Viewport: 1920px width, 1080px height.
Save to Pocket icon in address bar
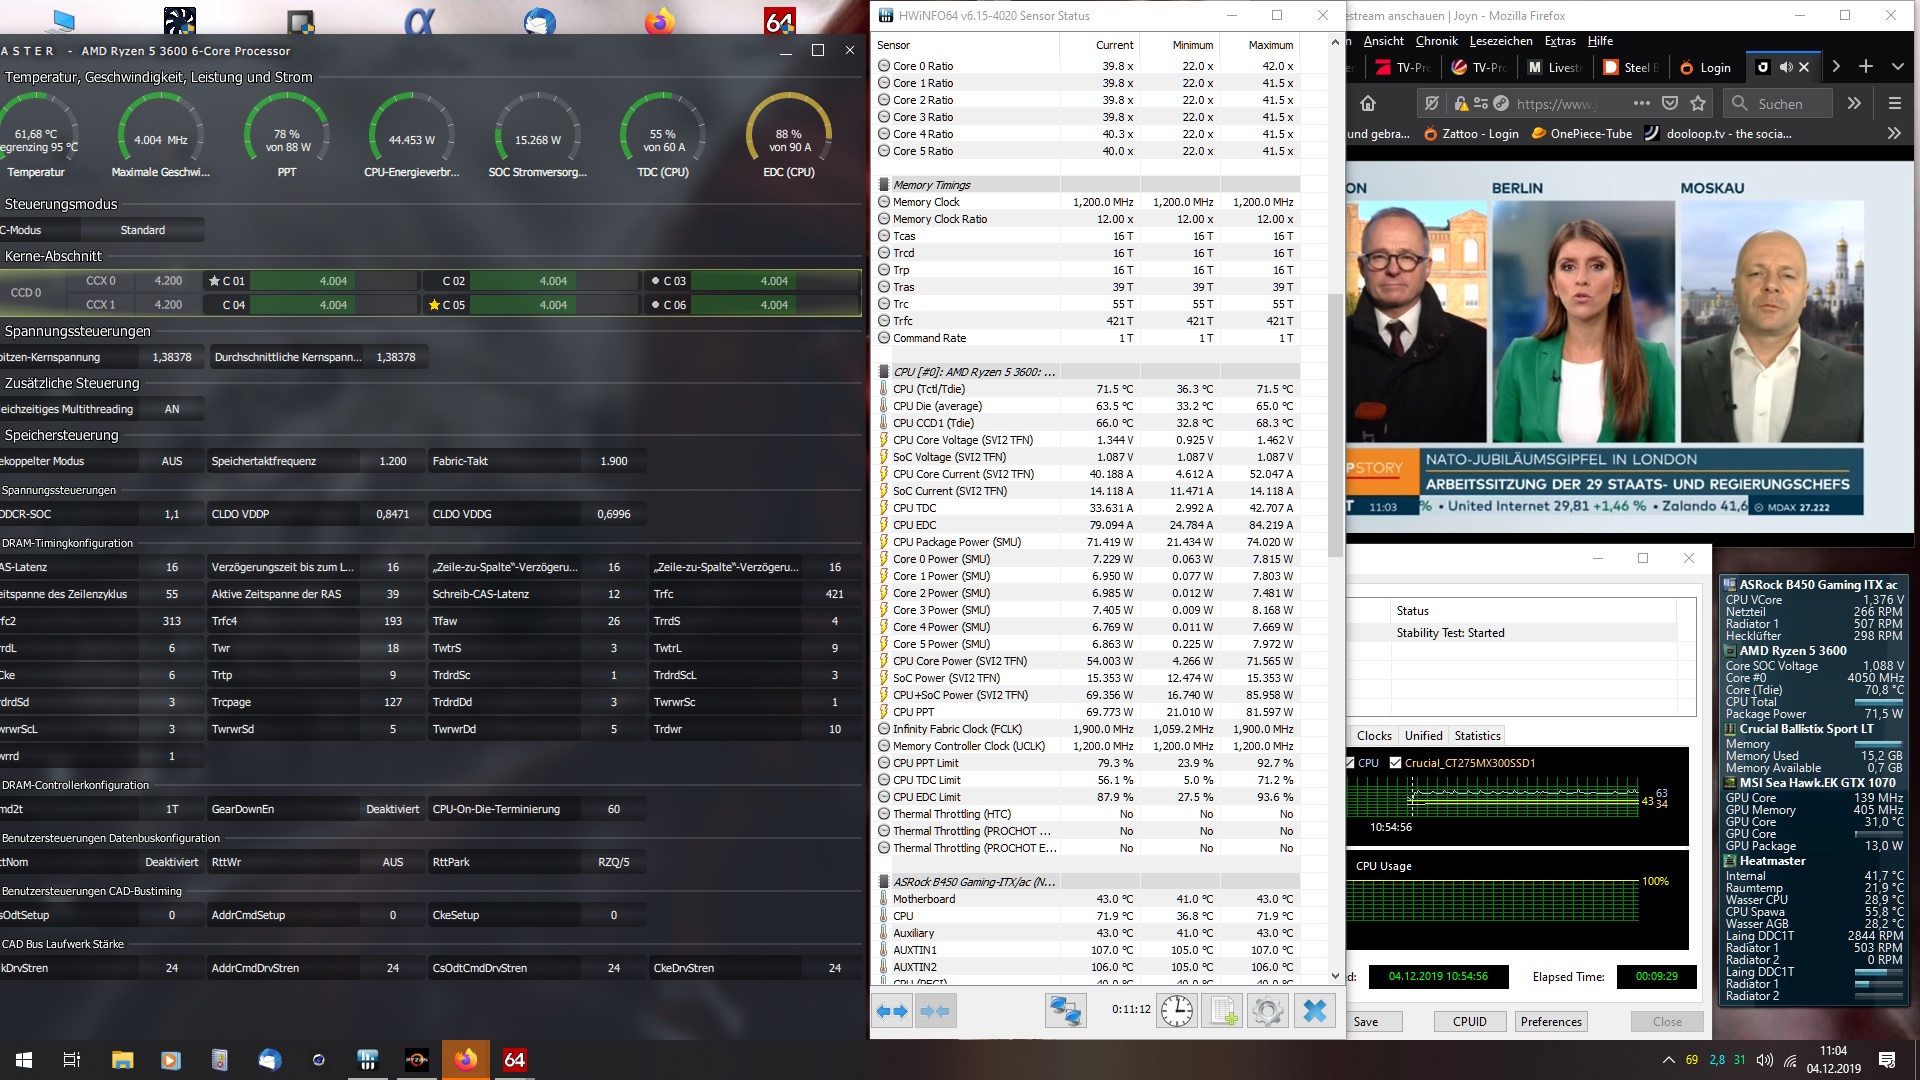tap(1669, 103)
